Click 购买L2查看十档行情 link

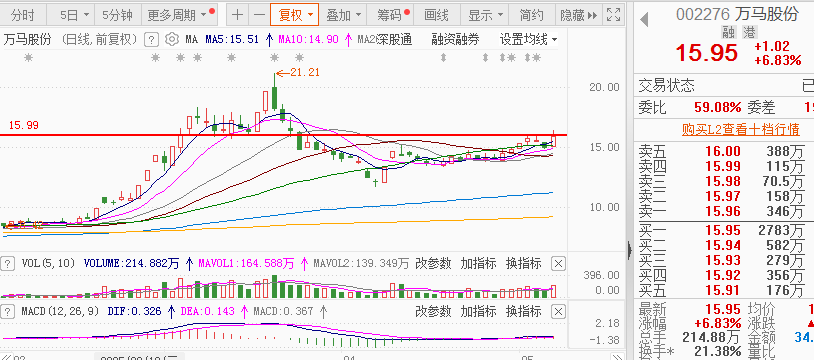pyautogui.click(x=740, y=129)
